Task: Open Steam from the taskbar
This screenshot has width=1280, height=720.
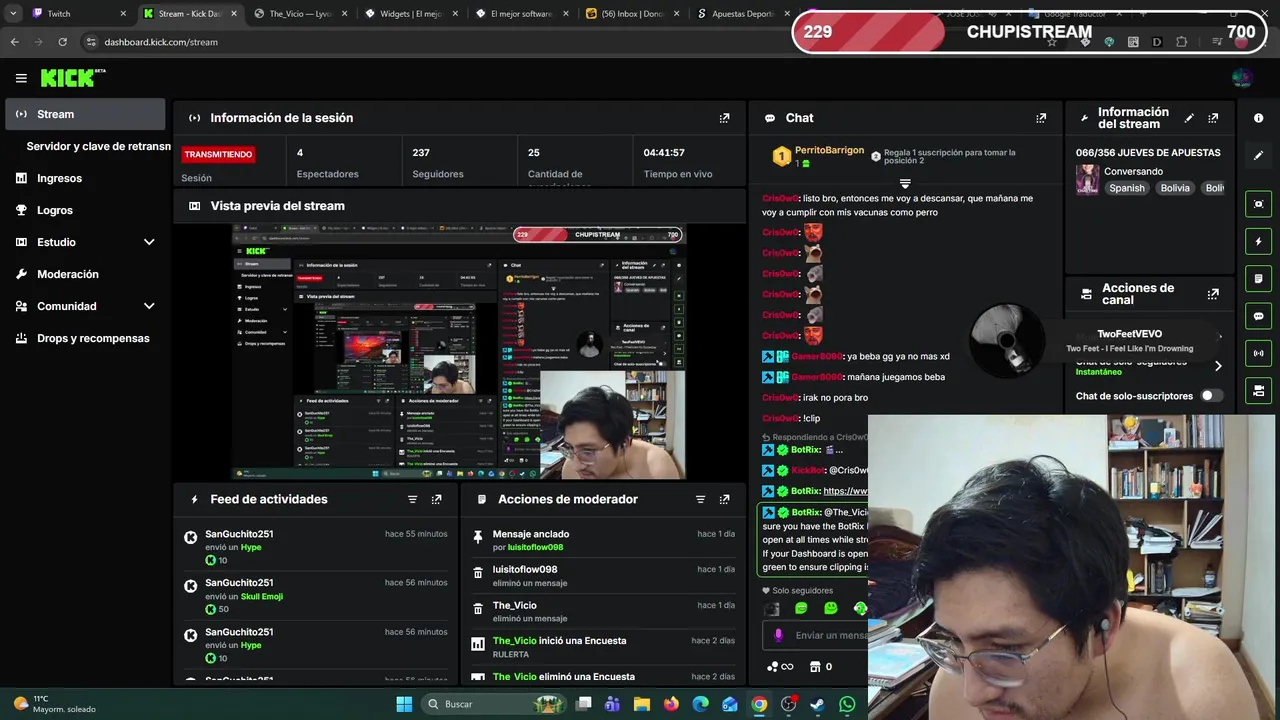Action: pyautogui.click(x=817, y=704)
